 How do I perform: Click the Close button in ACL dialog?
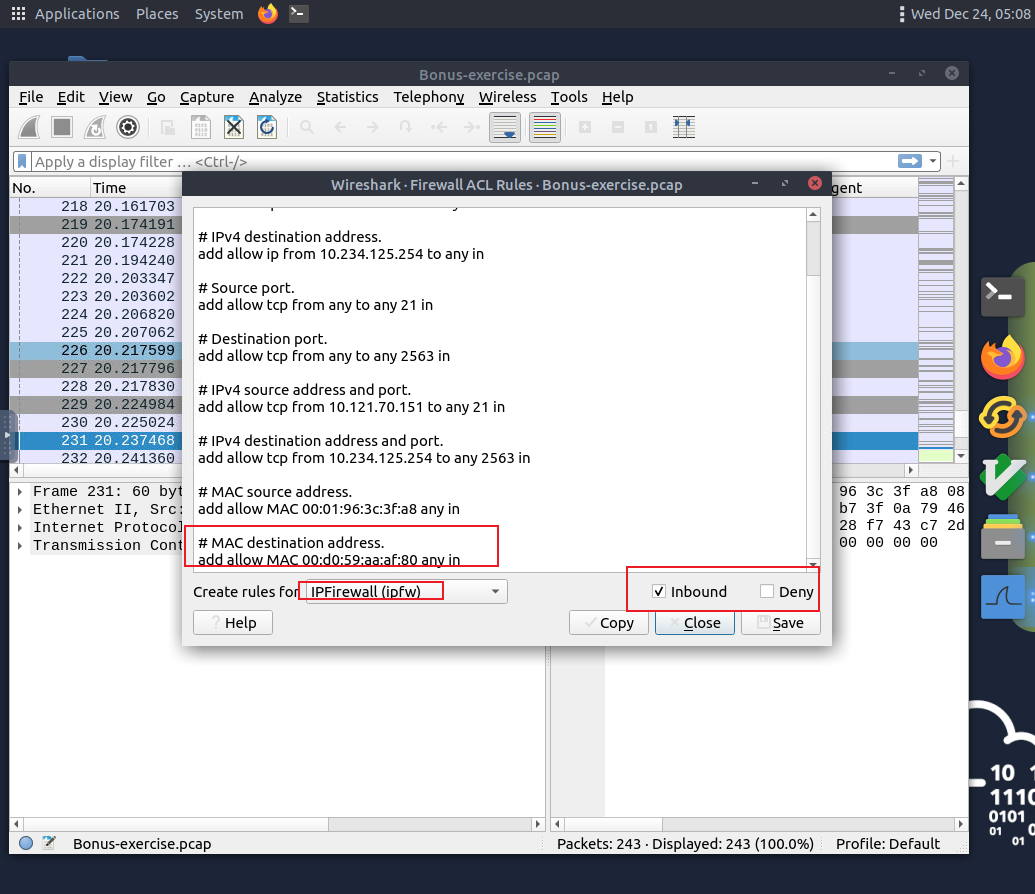[x=694, y=623]
